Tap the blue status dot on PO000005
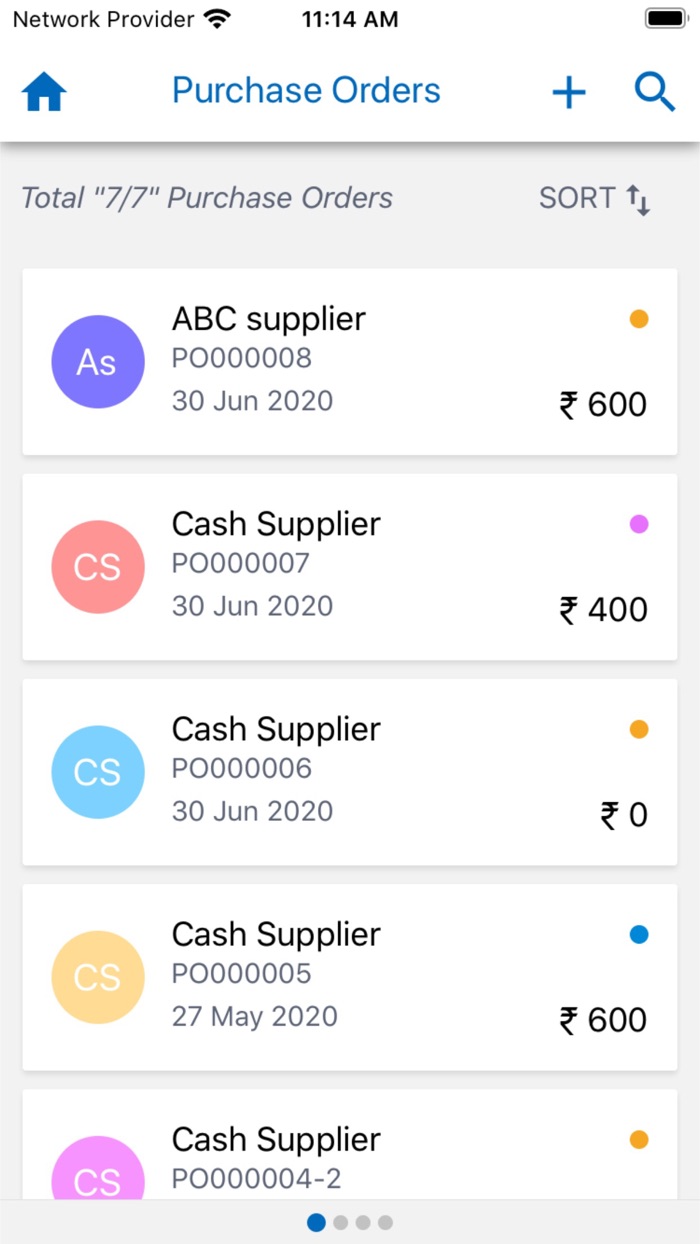This screenshot has width=700, height=1244. 639,934
